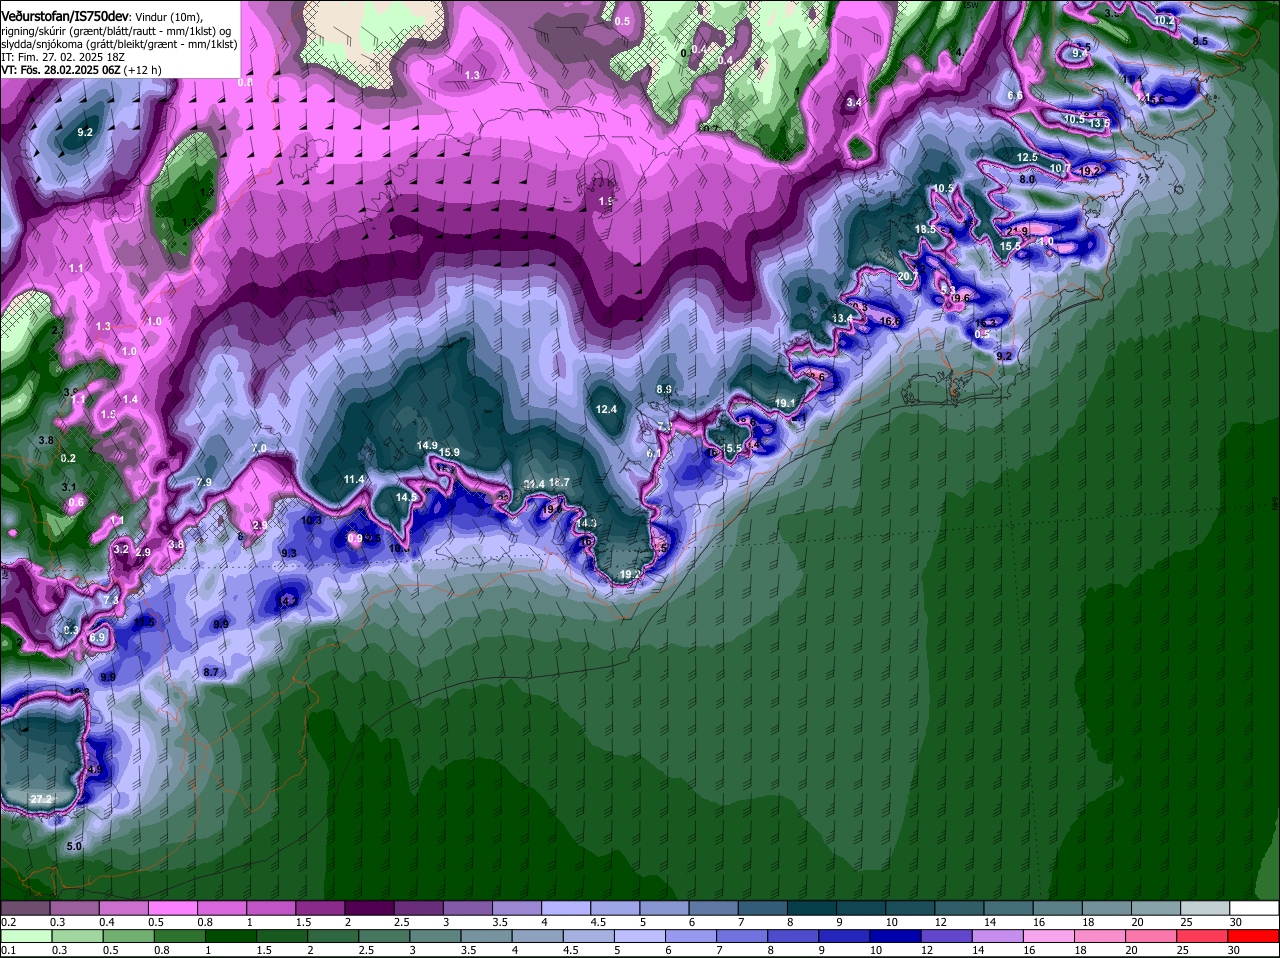Image resolution: width=1280 pixels, height=958 pixels.
Task: Click the 11.4 value on the map
Action: pyautogui.click(x=354, y=479)
